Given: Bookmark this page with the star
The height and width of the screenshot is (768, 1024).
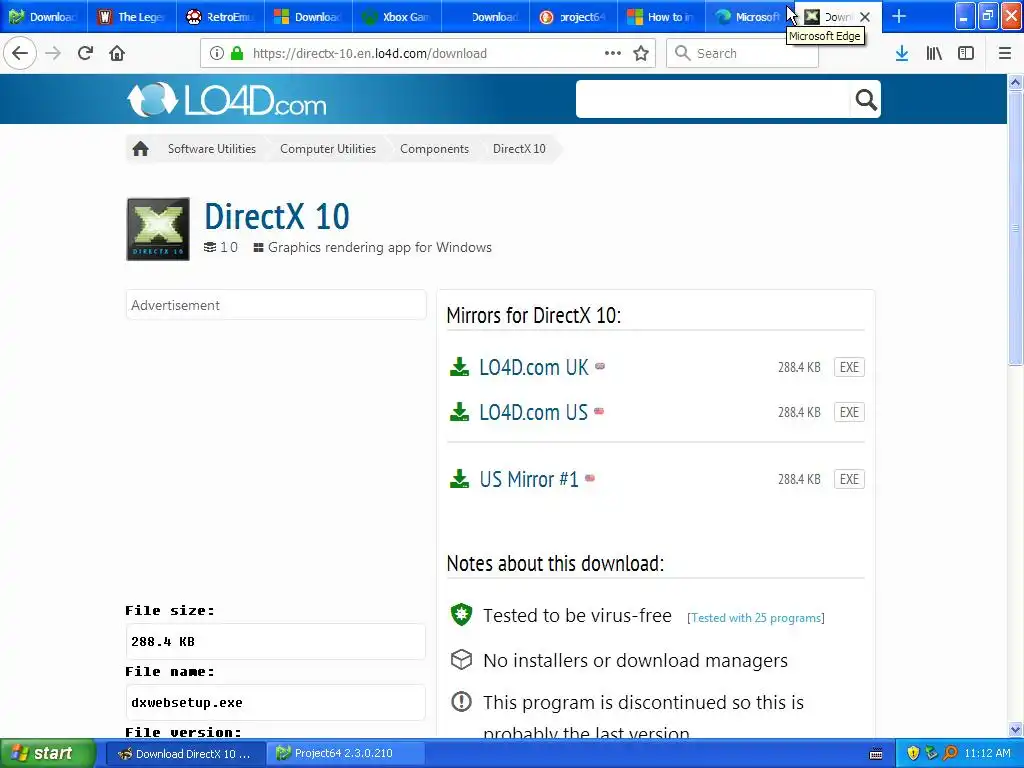Looking at the screenshot, I should (641, 54).
